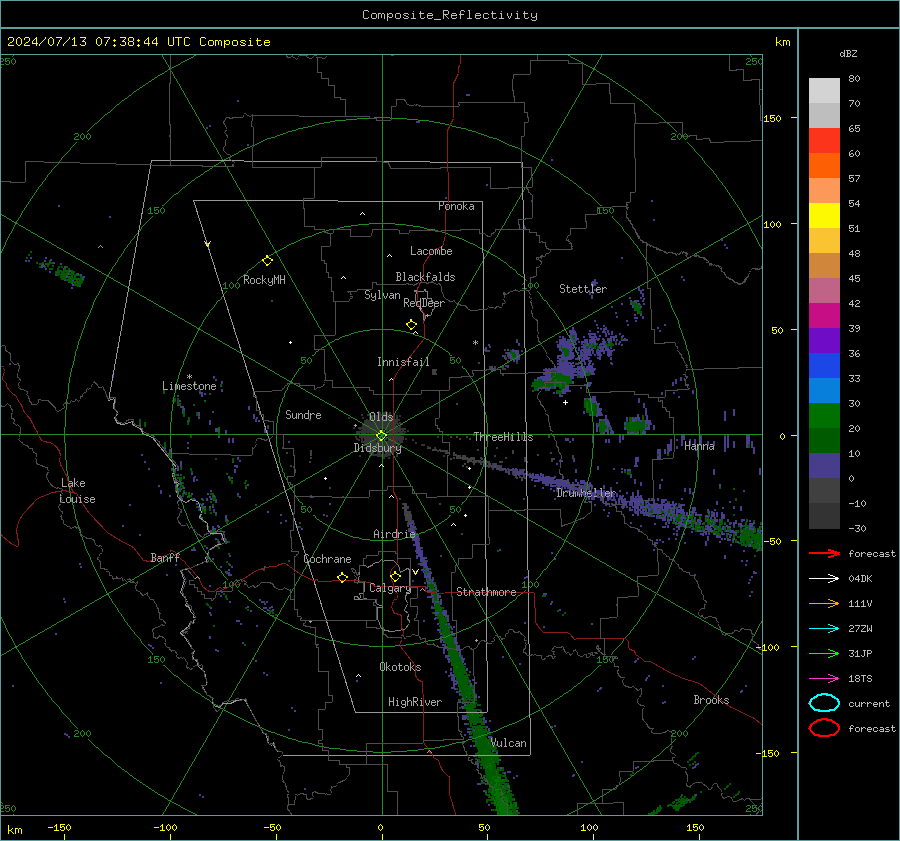Pick the purple 36-39 dBZ swatch
Image resolution: width=900 pixels, height=841 pixels.
pyautogui.click(x=824, y=340)
